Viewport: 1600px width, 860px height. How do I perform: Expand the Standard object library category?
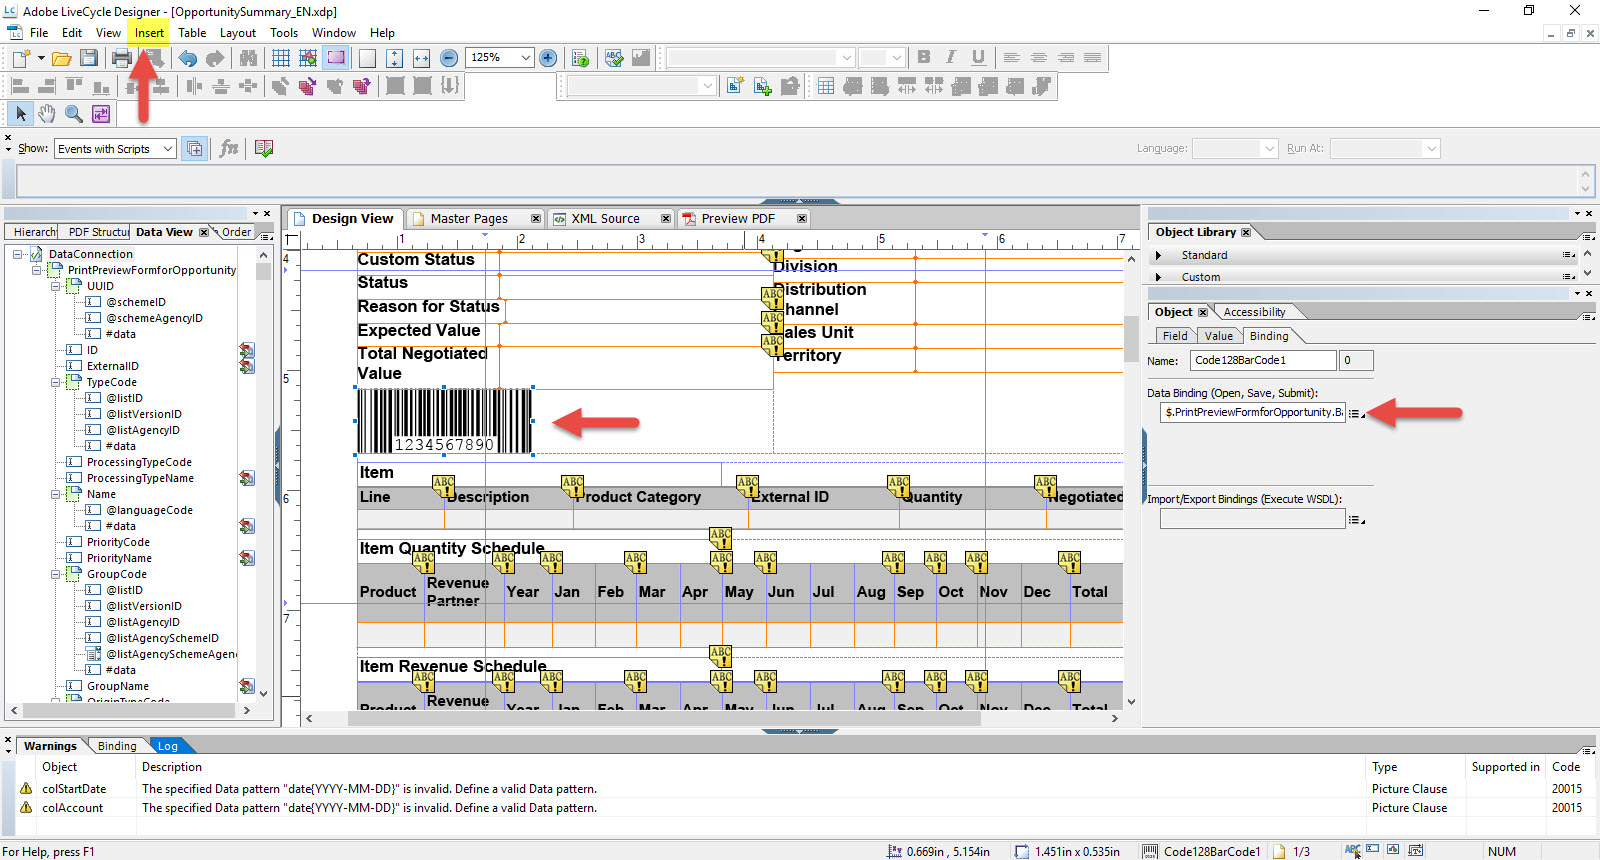(x=1159, y=255)
